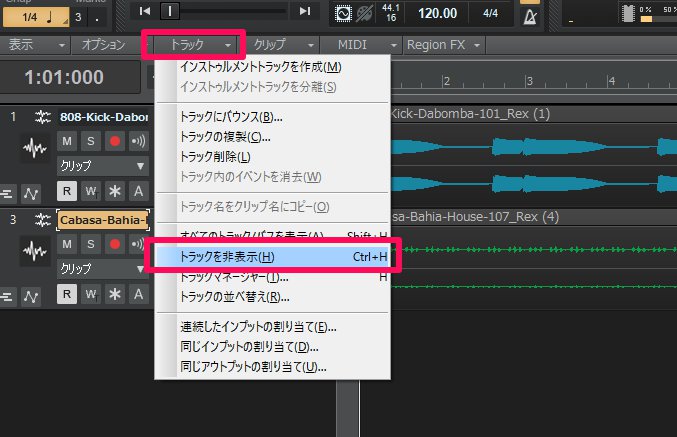The height and width of the screenshot is (437, 677).
Task: Click the orange CPU performance meter bar
Action: pyautogui.click(x=646, y=19)
